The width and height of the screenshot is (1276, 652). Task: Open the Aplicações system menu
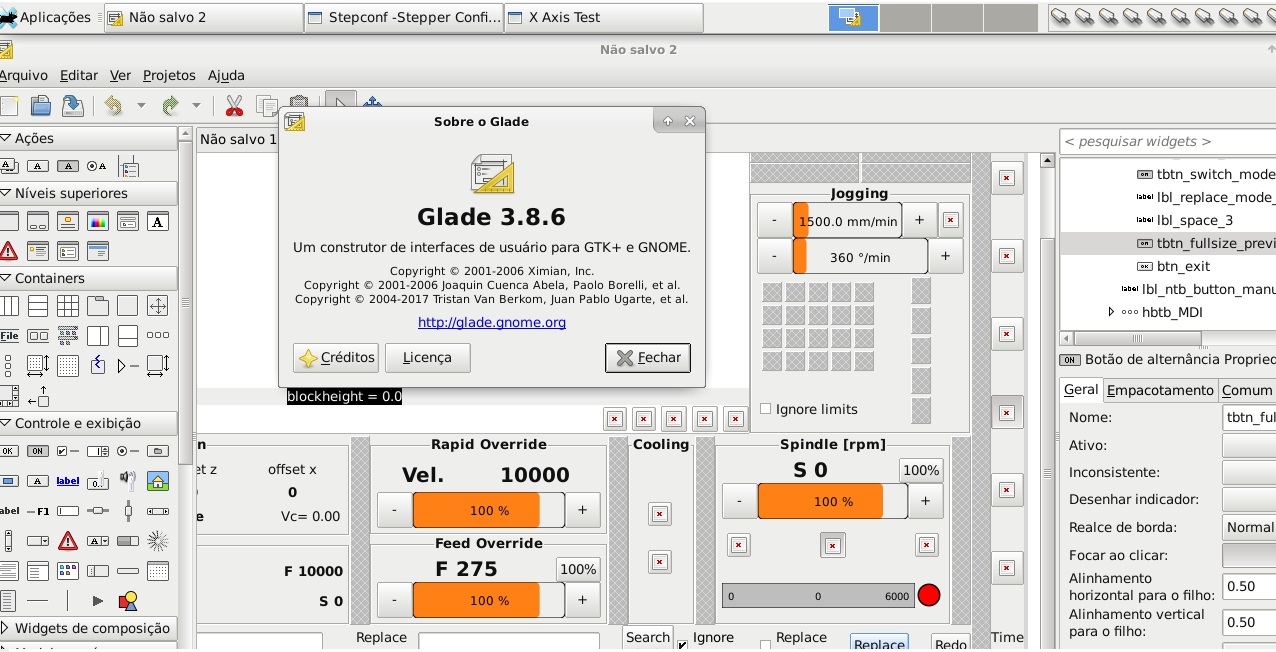coord(46,17)
